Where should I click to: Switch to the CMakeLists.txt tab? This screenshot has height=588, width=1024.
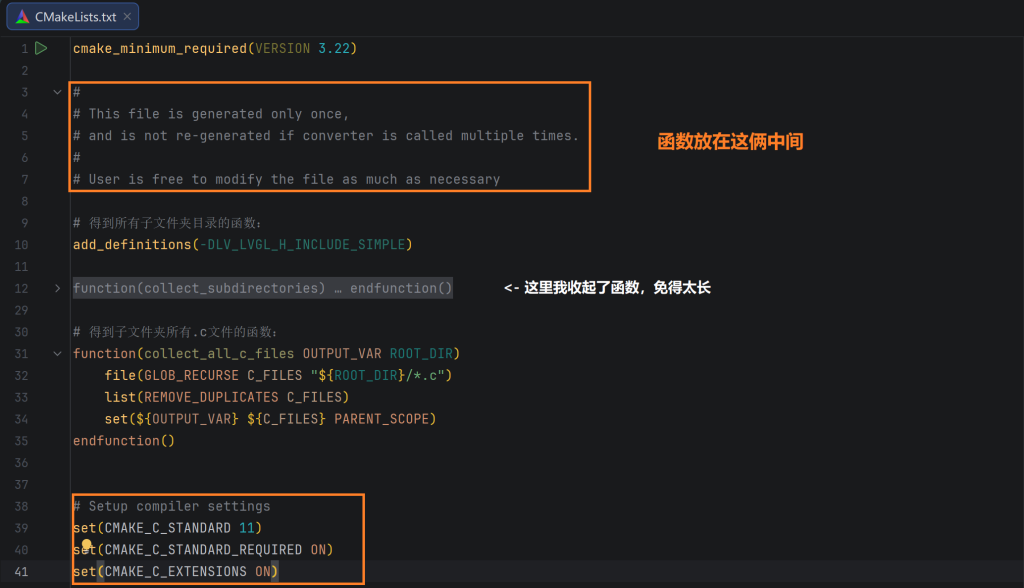74,17
